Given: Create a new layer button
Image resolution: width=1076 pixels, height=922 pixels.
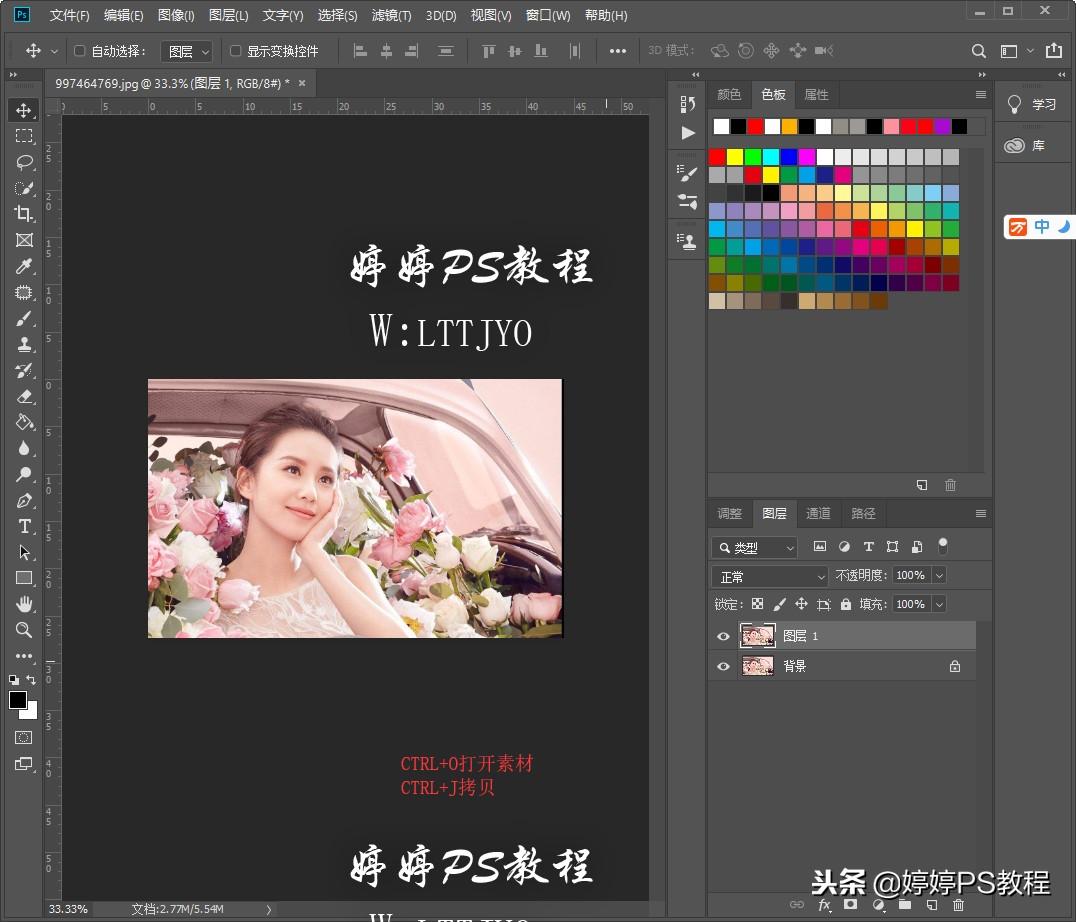Looking at the screenshot, I should click(x=932, y=906).
